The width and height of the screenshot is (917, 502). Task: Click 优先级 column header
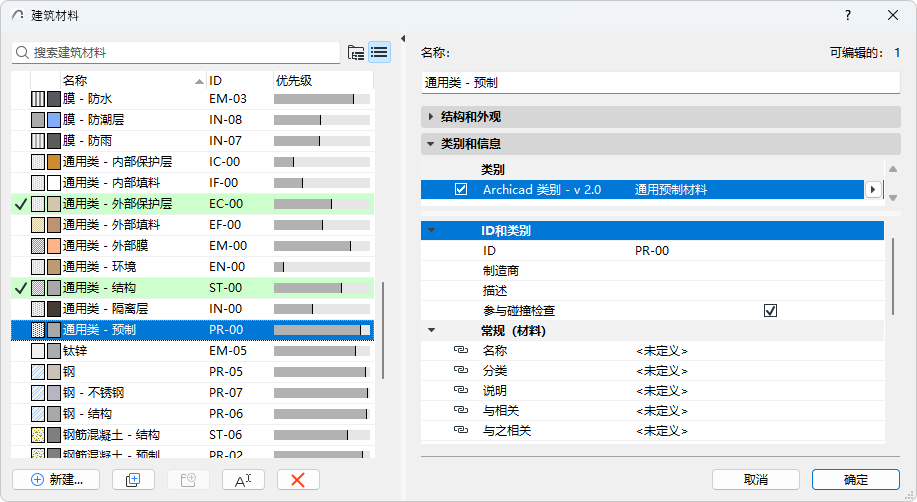323,81
